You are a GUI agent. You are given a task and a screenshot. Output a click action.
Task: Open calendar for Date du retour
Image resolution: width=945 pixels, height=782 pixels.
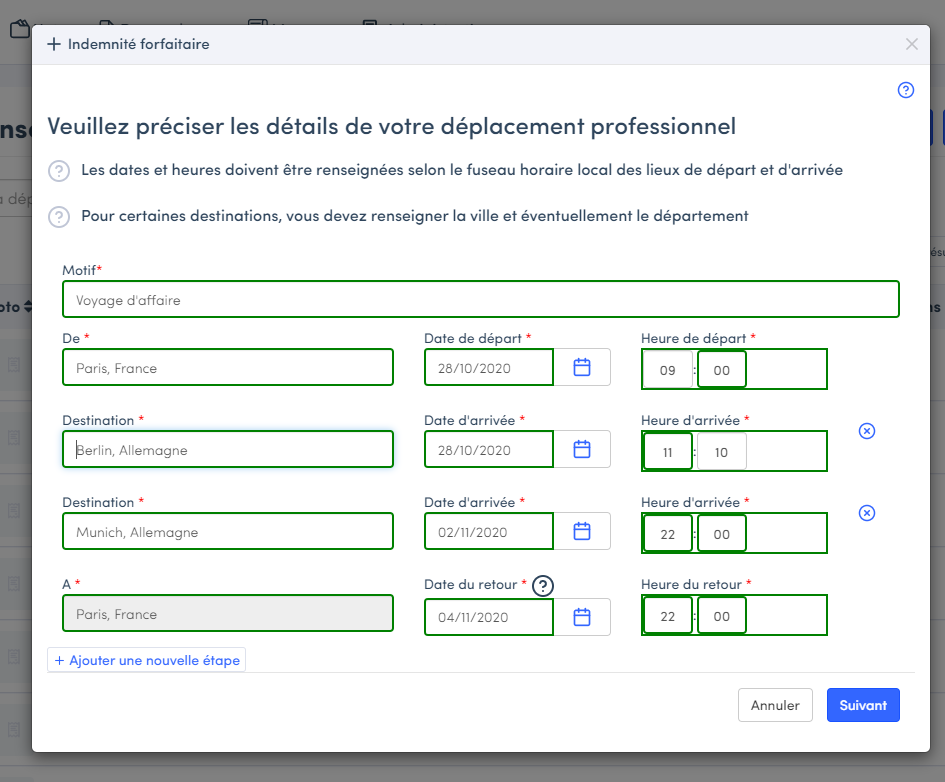click(582, 617)
